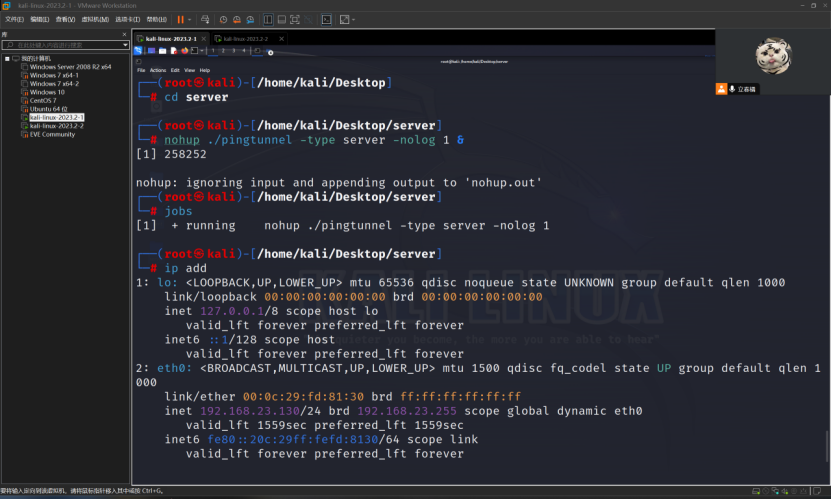Click the revert to snapshot icon
The height and width of the screenshot is (500, 831).
(x=237, y=20)
